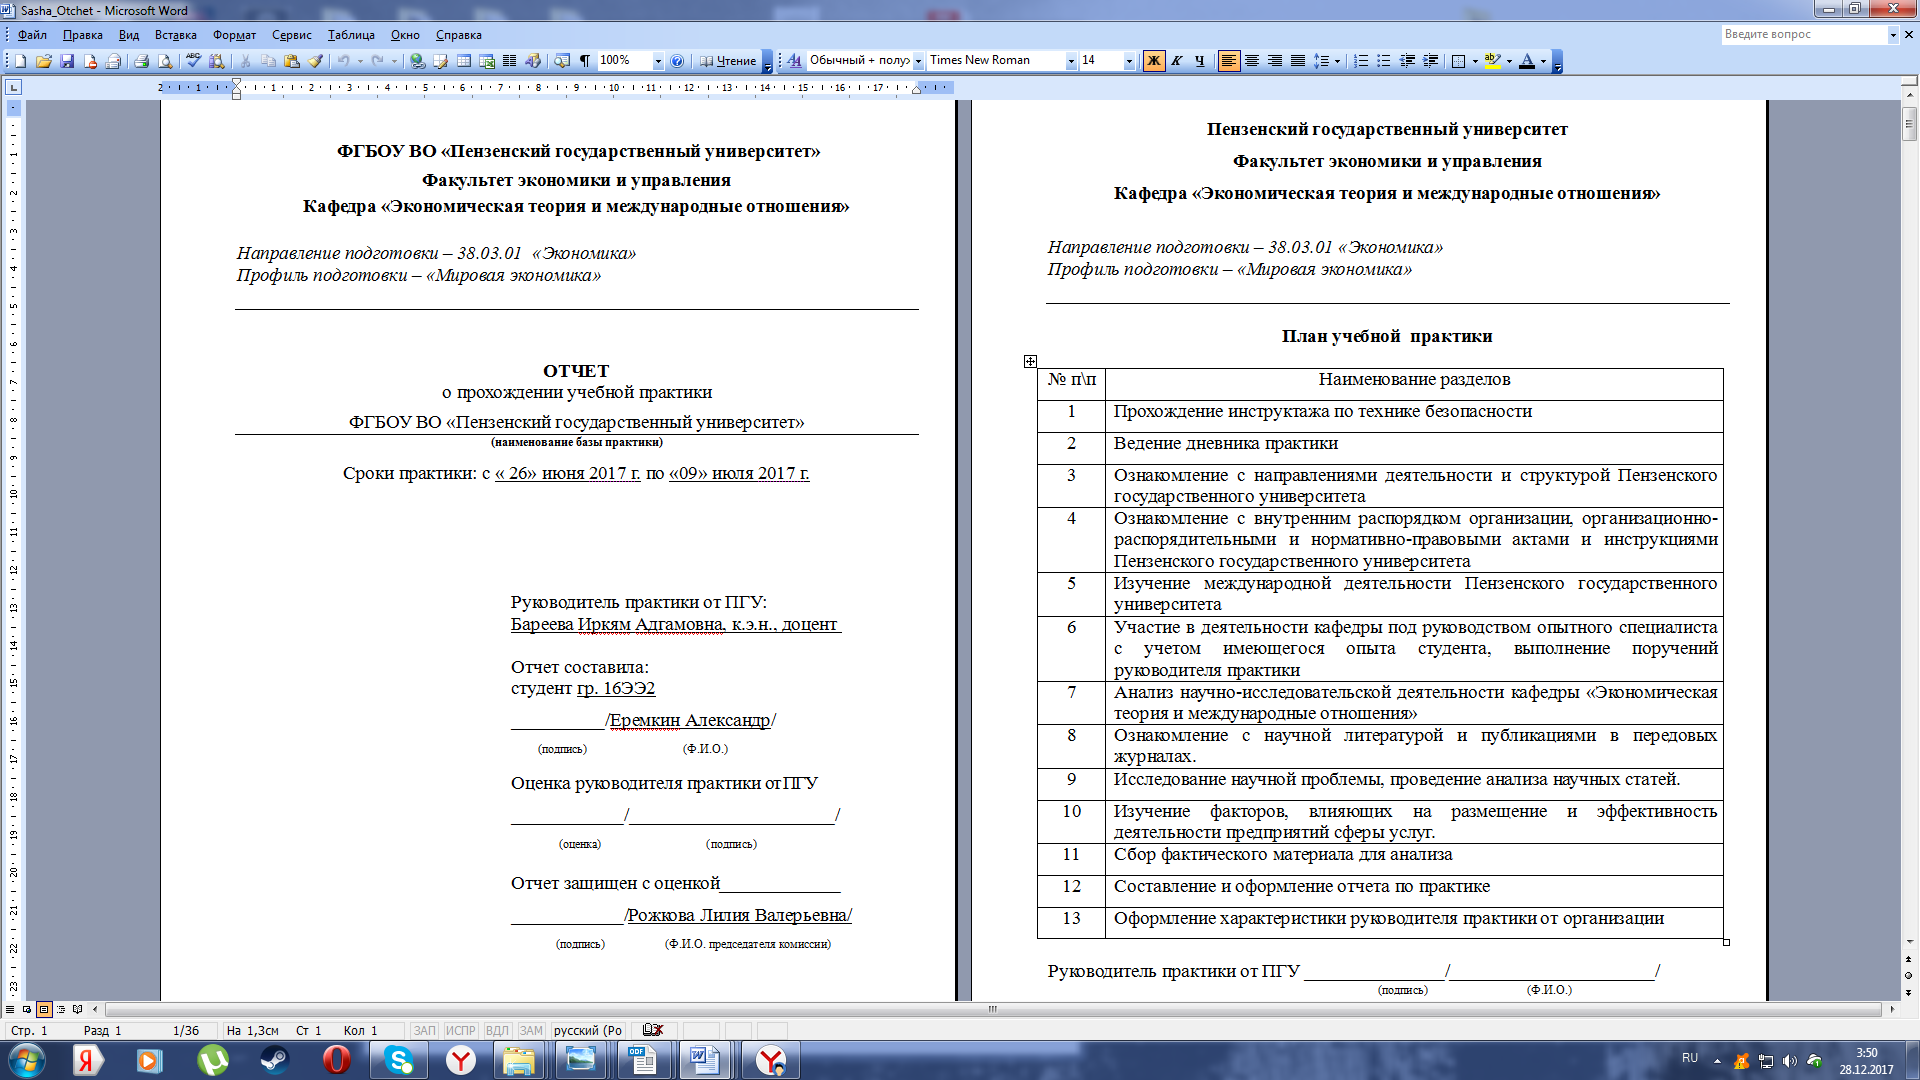Activate the Format Painter brush

coord(316,61)
